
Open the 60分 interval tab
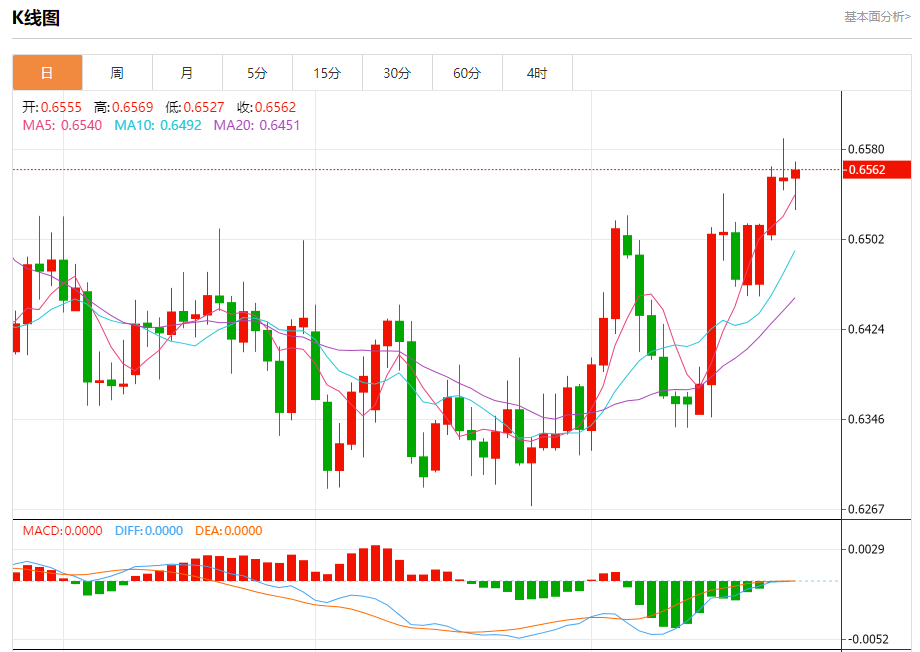(467, 73)
